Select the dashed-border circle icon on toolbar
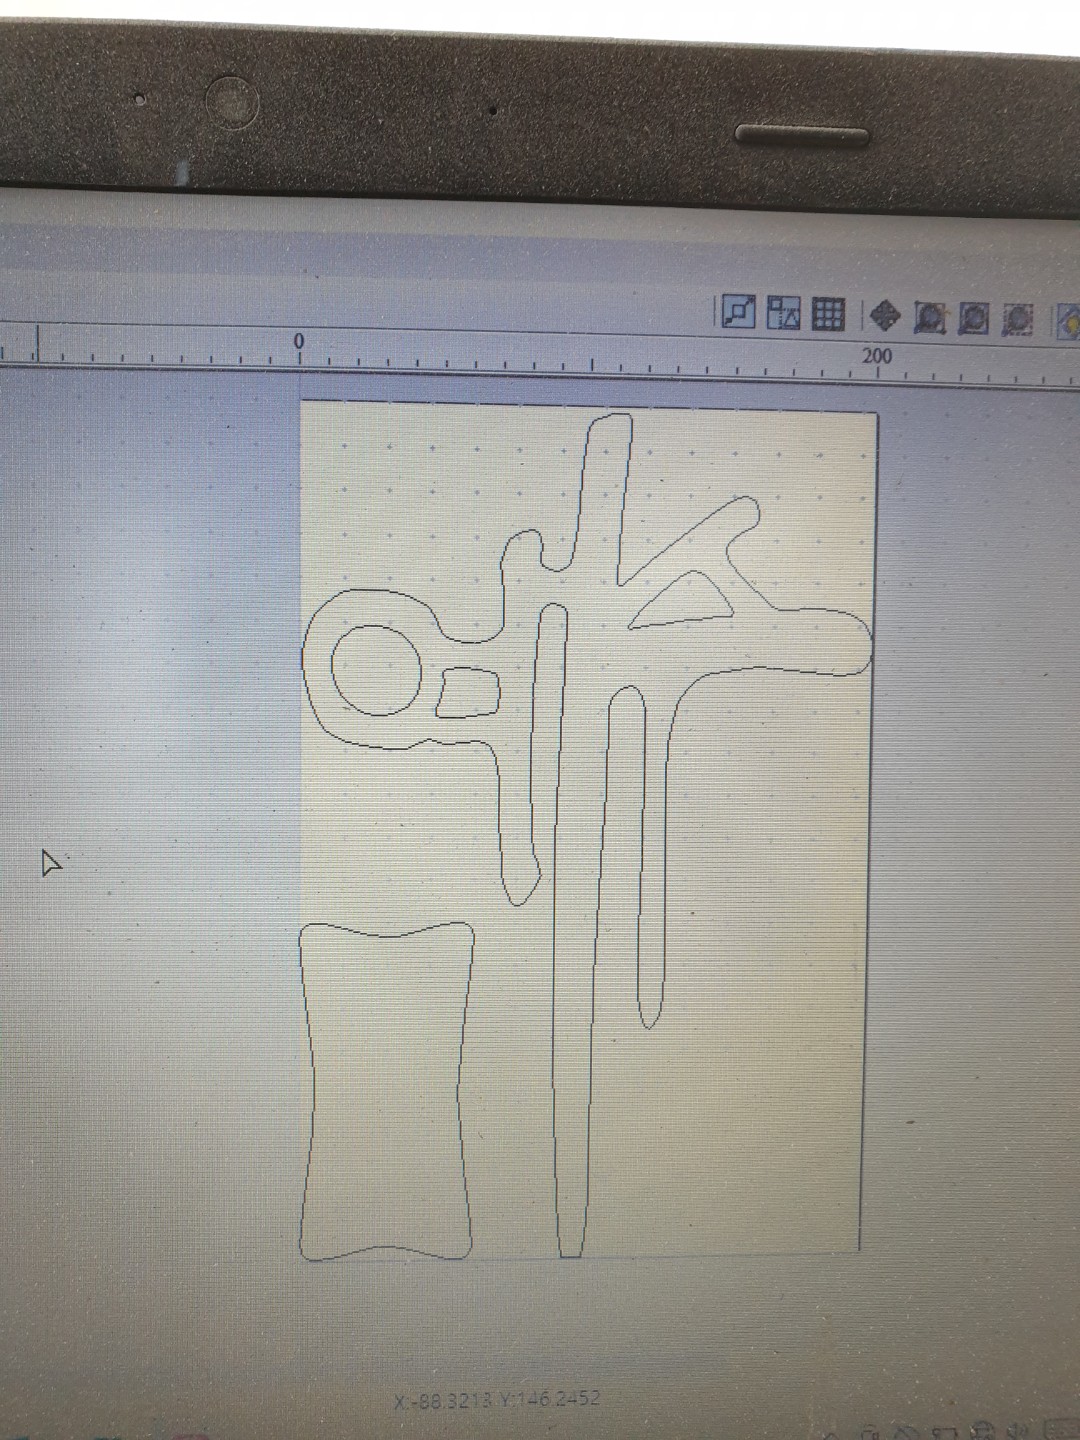 pyautogui.click(x=1018, y=320)
